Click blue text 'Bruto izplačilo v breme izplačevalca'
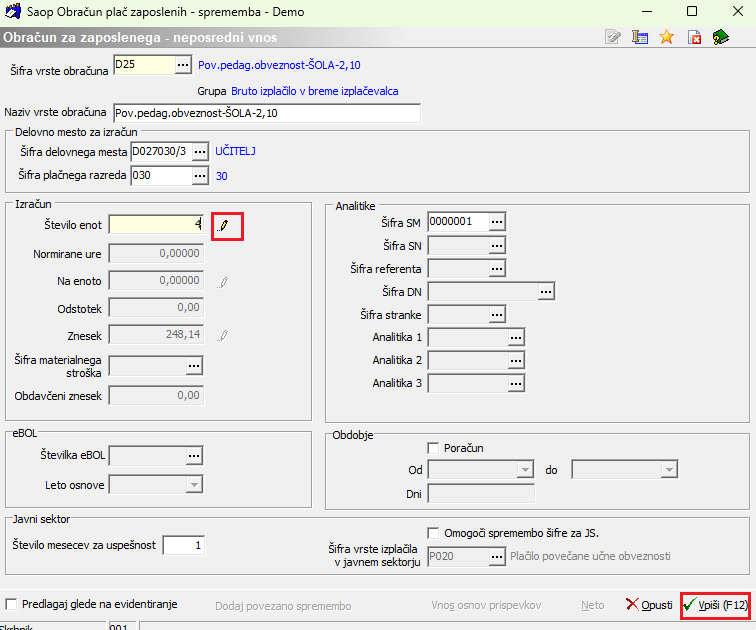 315,91
